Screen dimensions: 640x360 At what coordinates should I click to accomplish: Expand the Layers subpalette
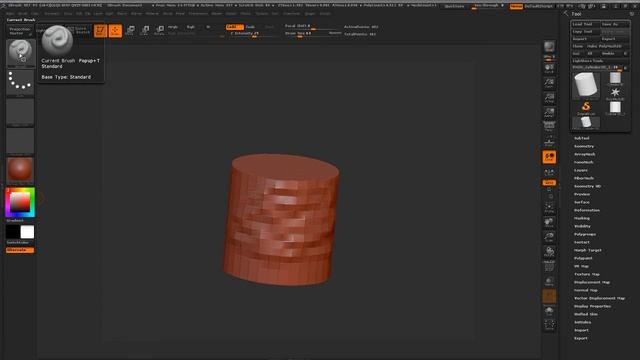click(581, 170)
